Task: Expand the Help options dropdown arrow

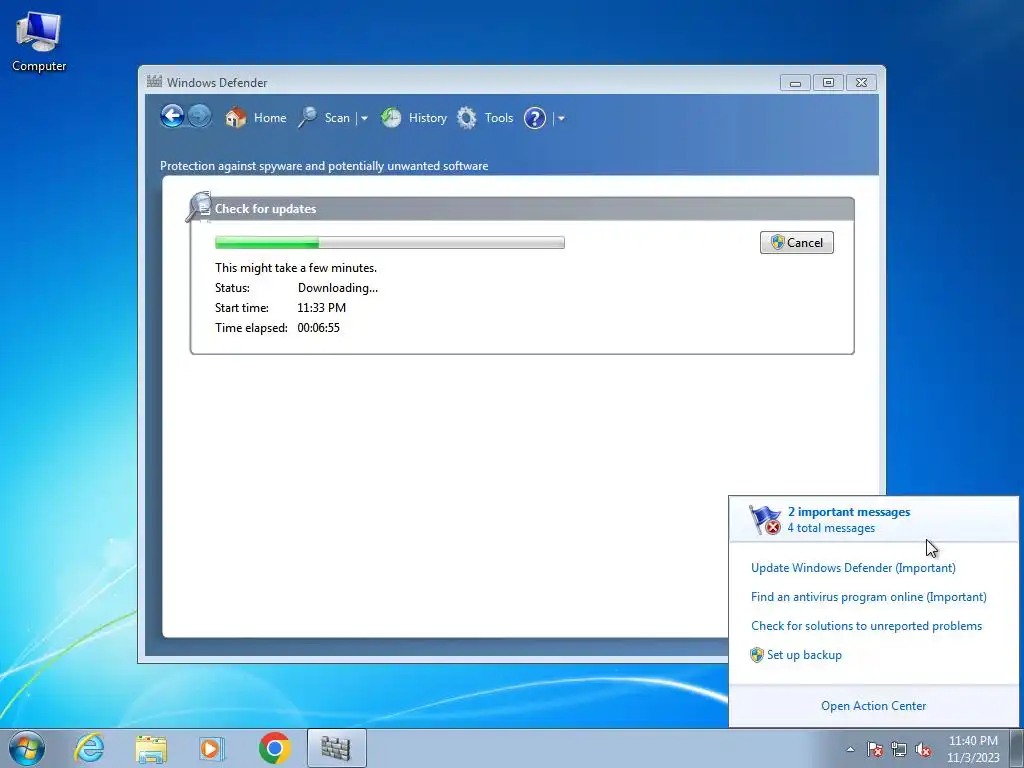Action: (x=561, y=119)
